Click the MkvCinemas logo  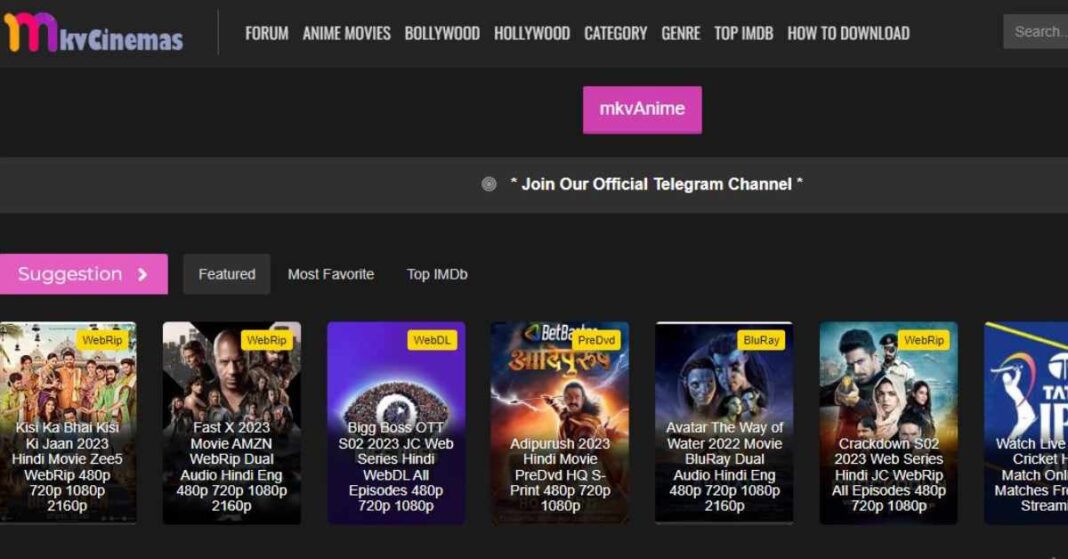[x=93, y=32]
